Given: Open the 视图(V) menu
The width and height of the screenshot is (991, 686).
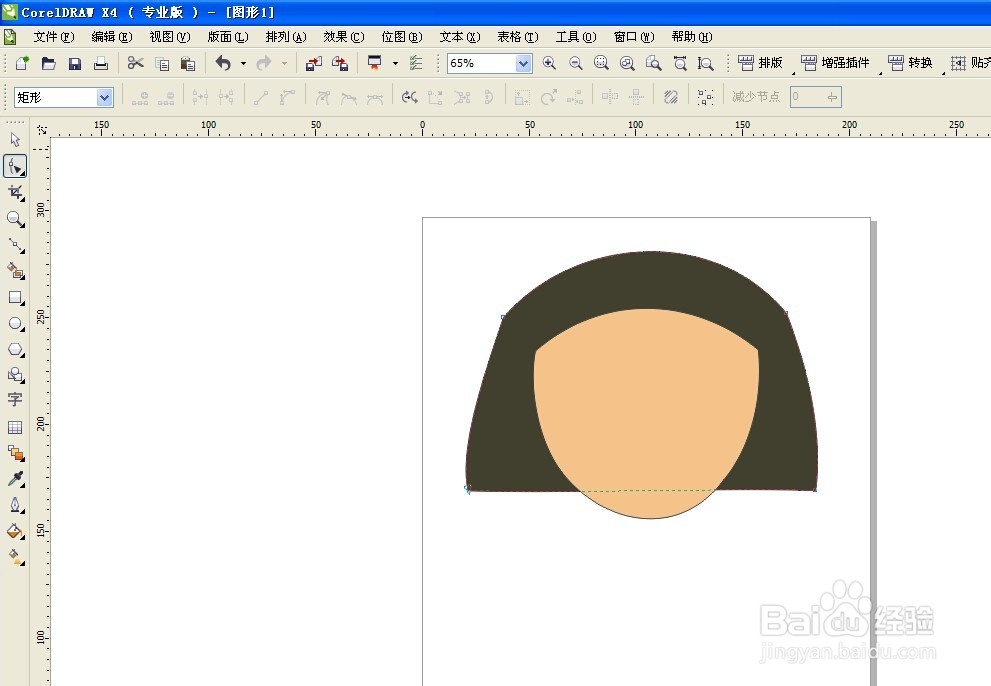Looking at the screenshot, I should pyautogui.click(x=170, y=37).
